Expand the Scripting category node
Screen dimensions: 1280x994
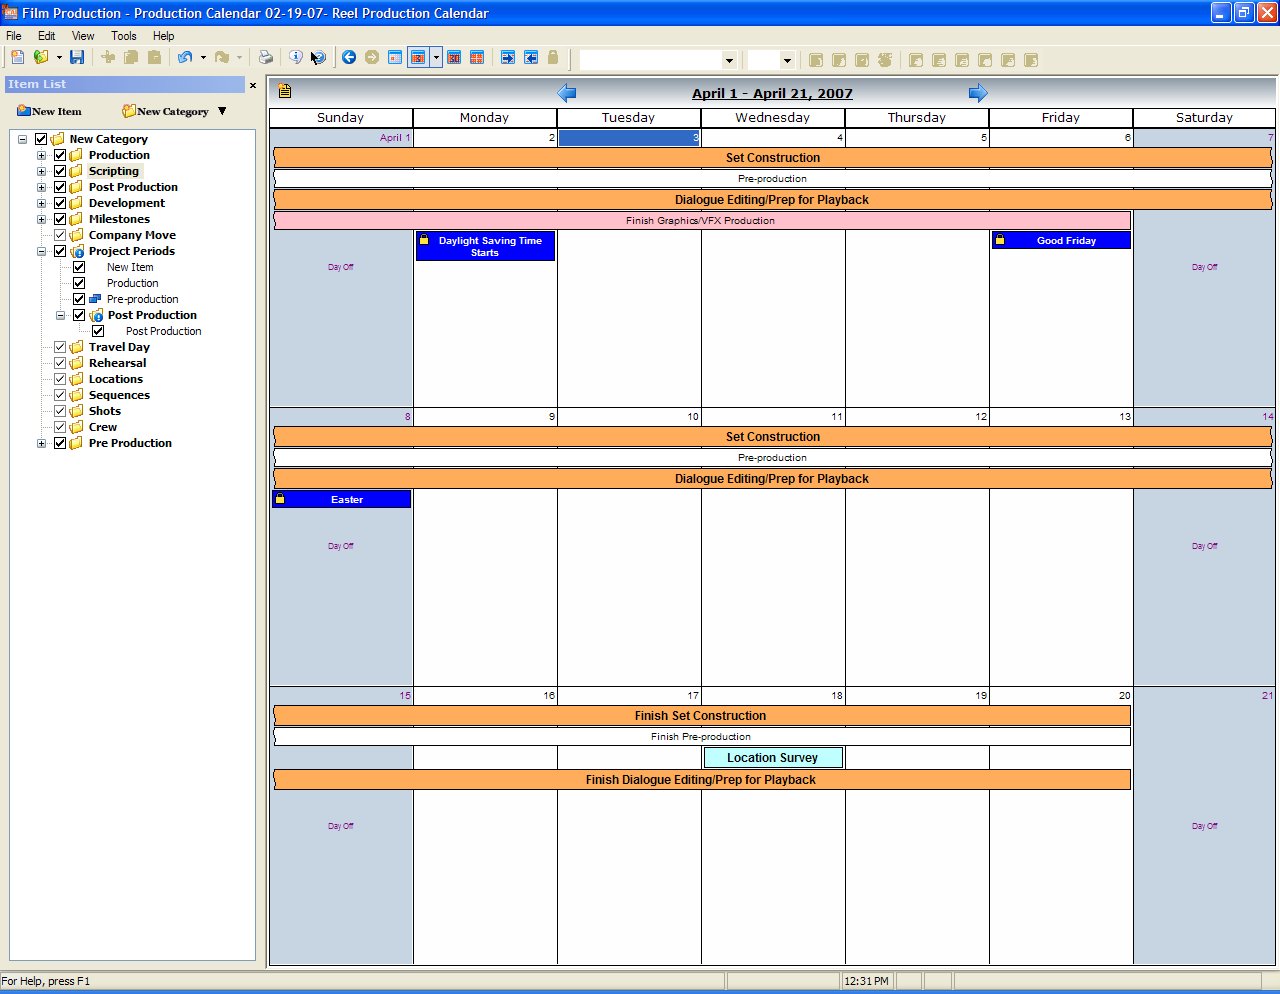41,171
